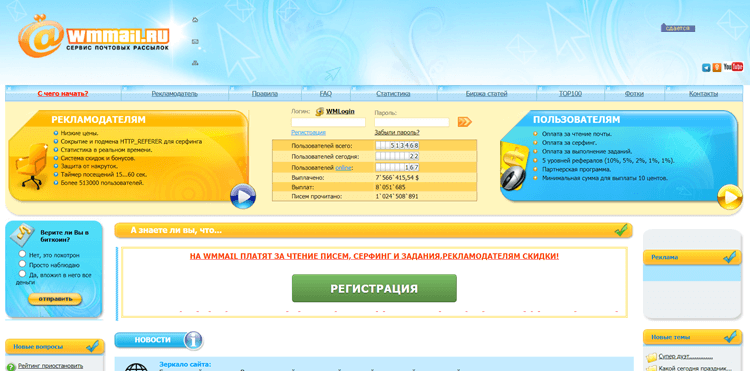This screenshot has height=371, width=750.
Task: Click the green РЕГИСТРАЦИЯ button
Action: coord(374,288)
